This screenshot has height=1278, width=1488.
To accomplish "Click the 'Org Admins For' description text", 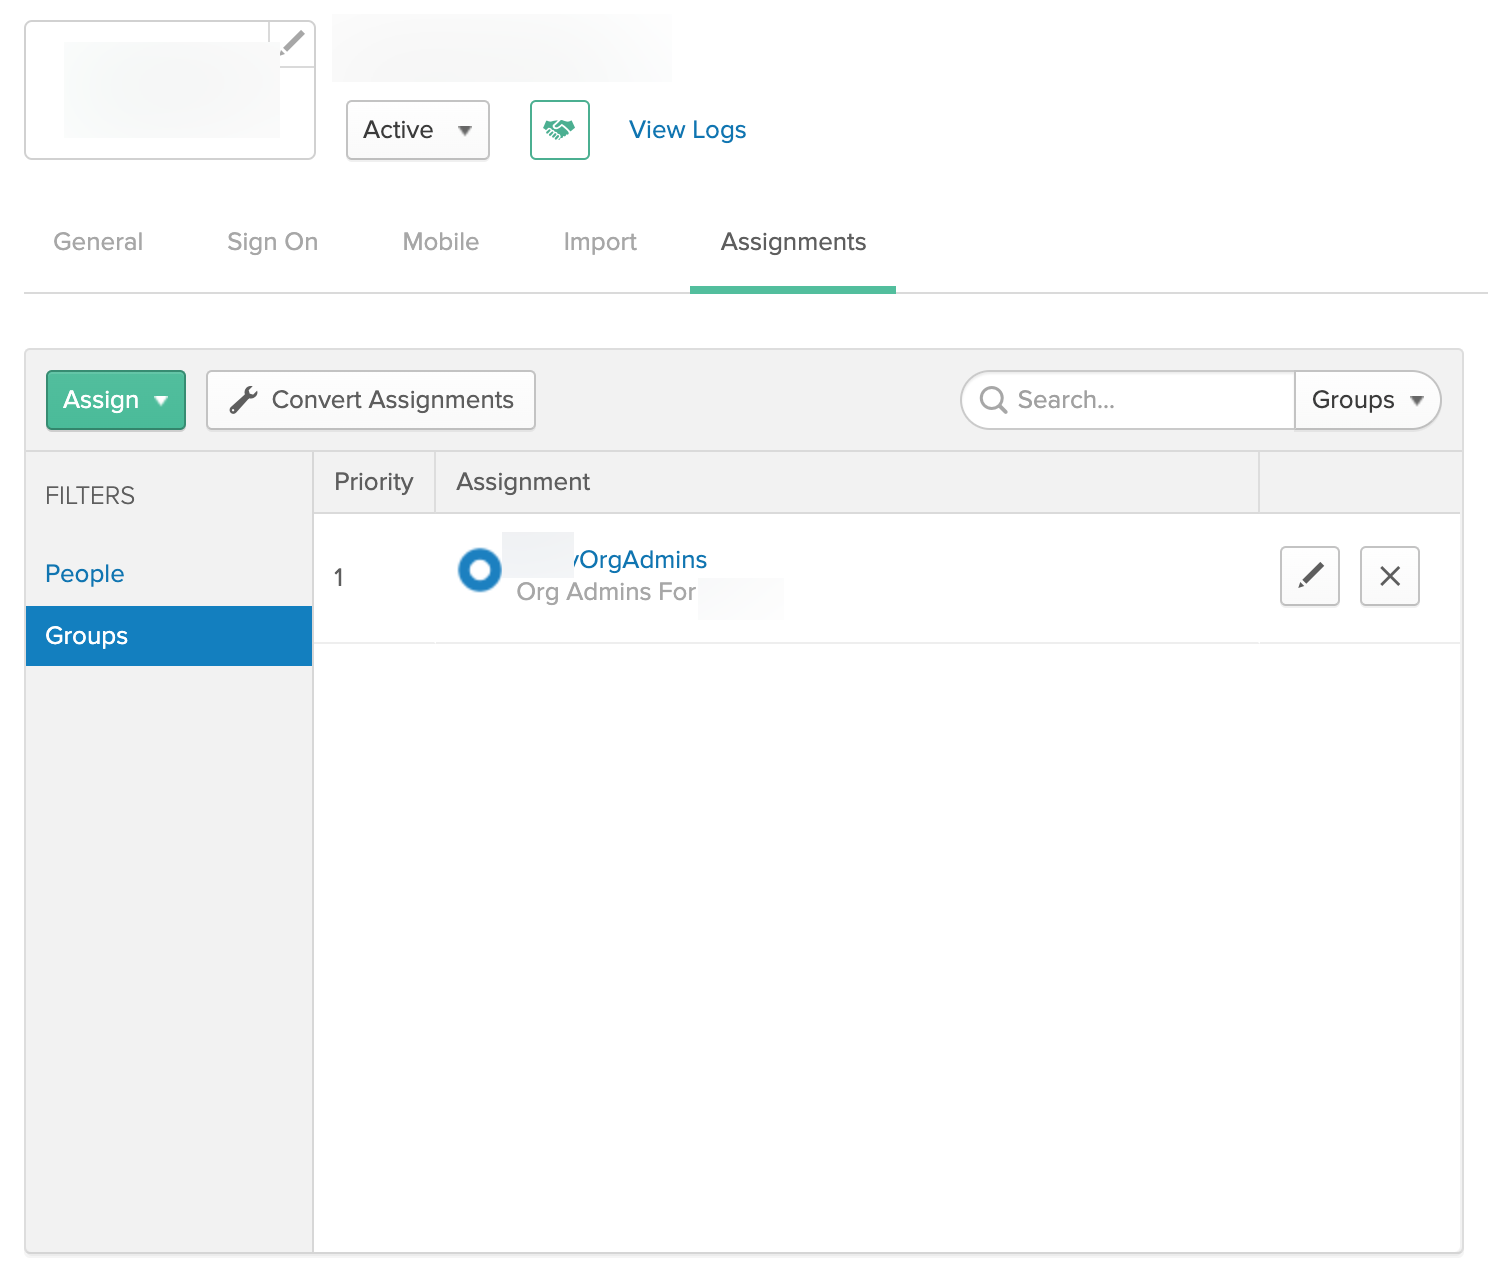I will 606,592.
